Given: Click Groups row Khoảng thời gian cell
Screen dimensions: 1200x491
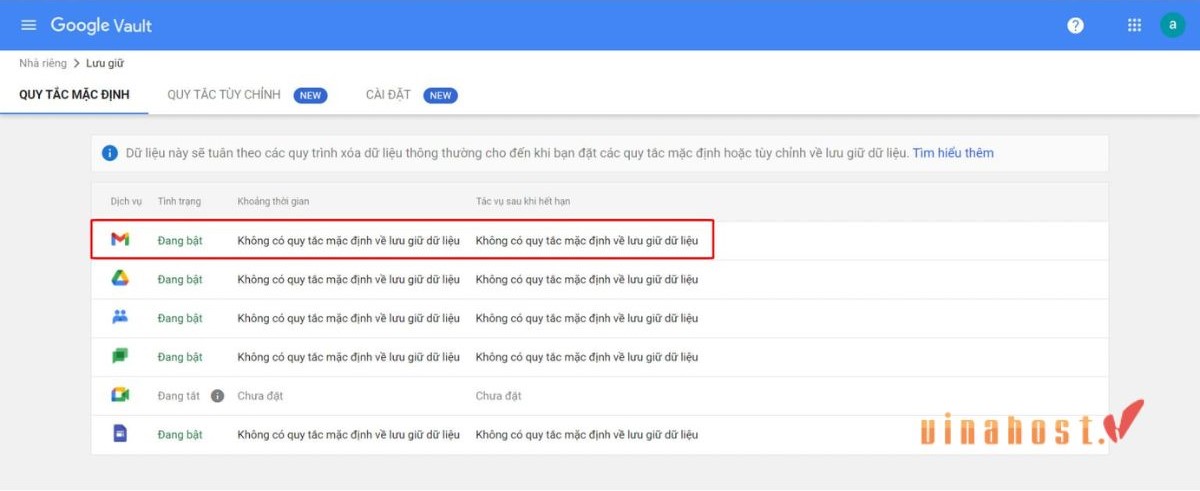Looking at the screenshot, I should click(x=348, y=318).
